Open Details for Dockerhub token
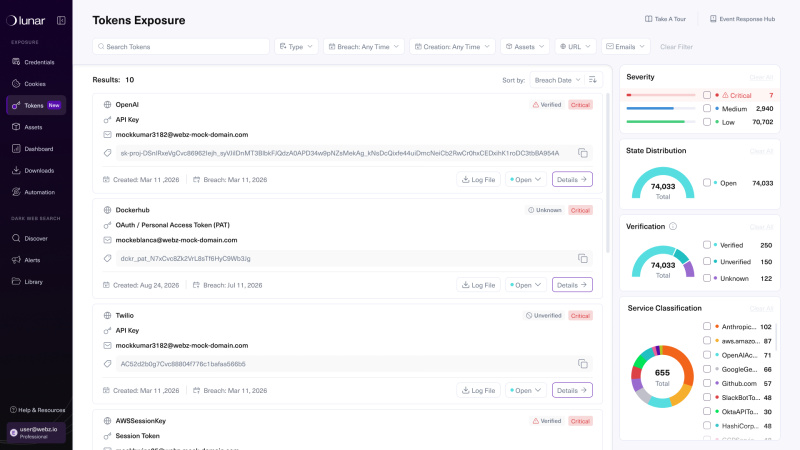 [x=572, y=285]
